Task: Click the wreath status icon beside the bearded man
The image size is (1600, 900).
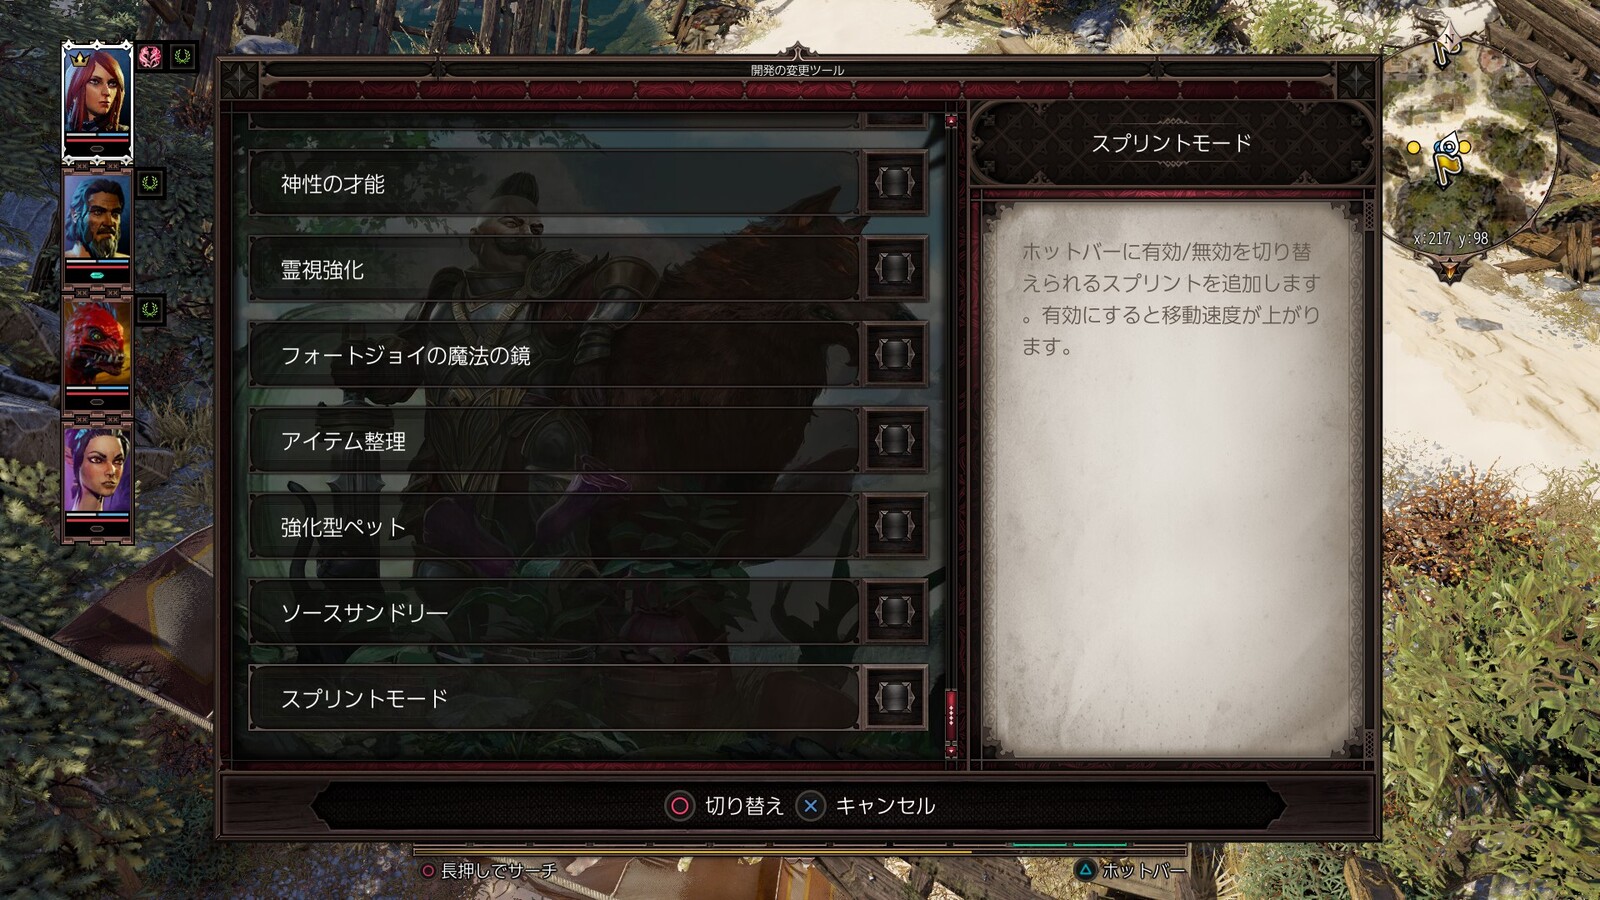Action: point(151,183)
